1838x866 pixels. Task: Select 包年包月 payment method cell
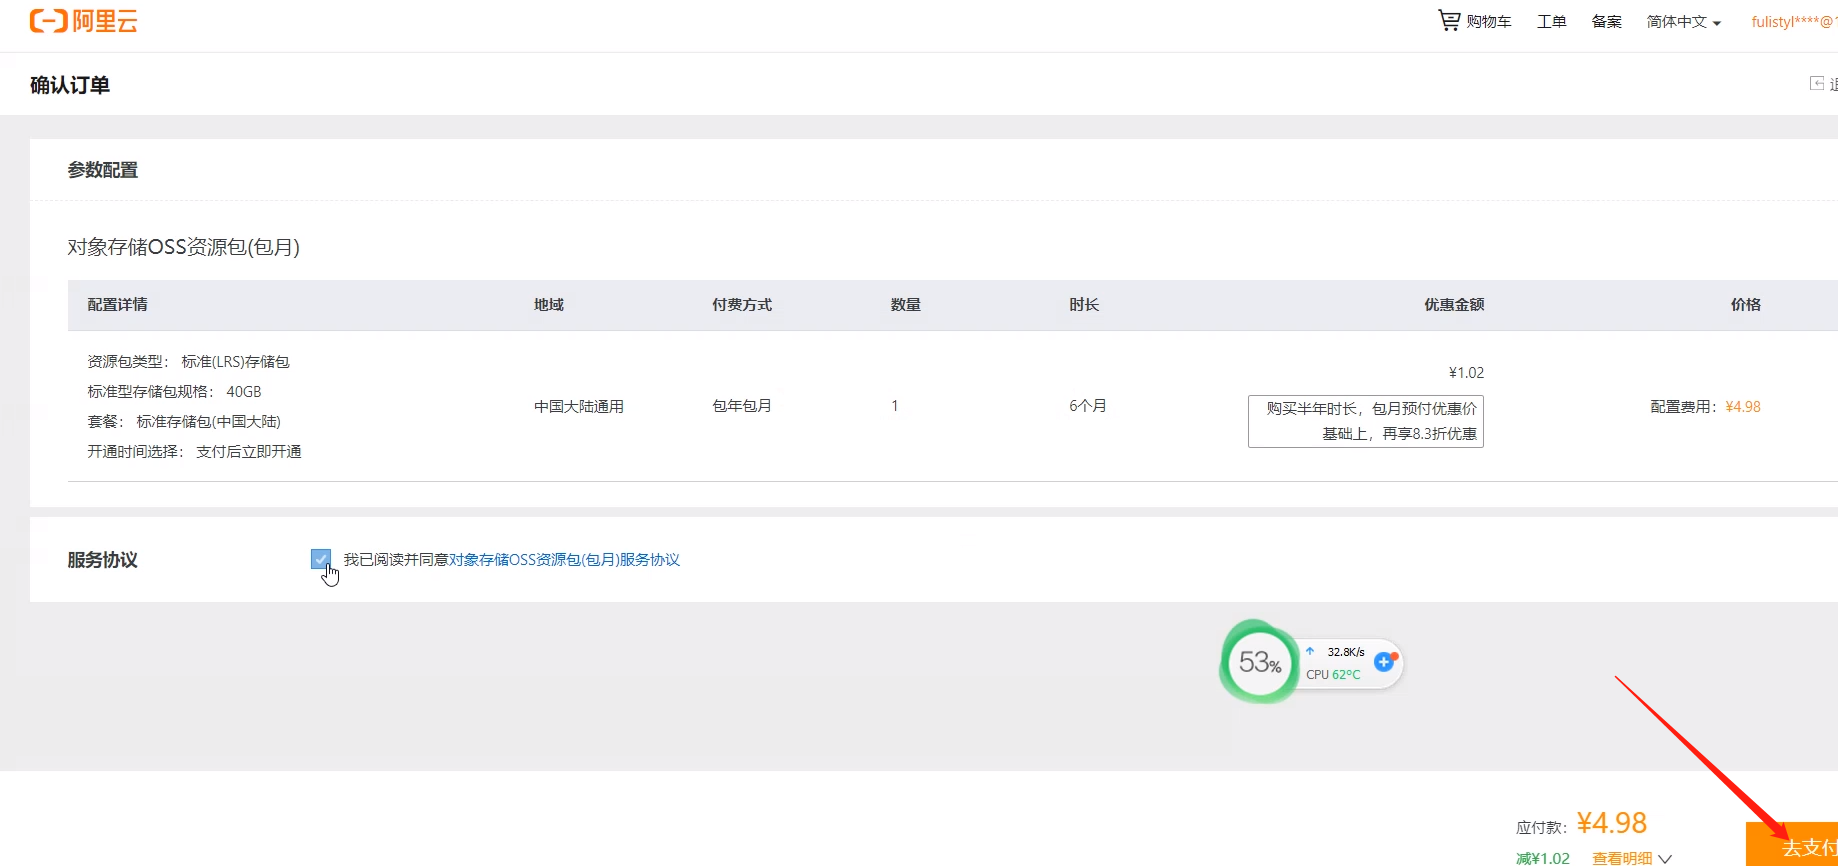(x=742, y=405)
